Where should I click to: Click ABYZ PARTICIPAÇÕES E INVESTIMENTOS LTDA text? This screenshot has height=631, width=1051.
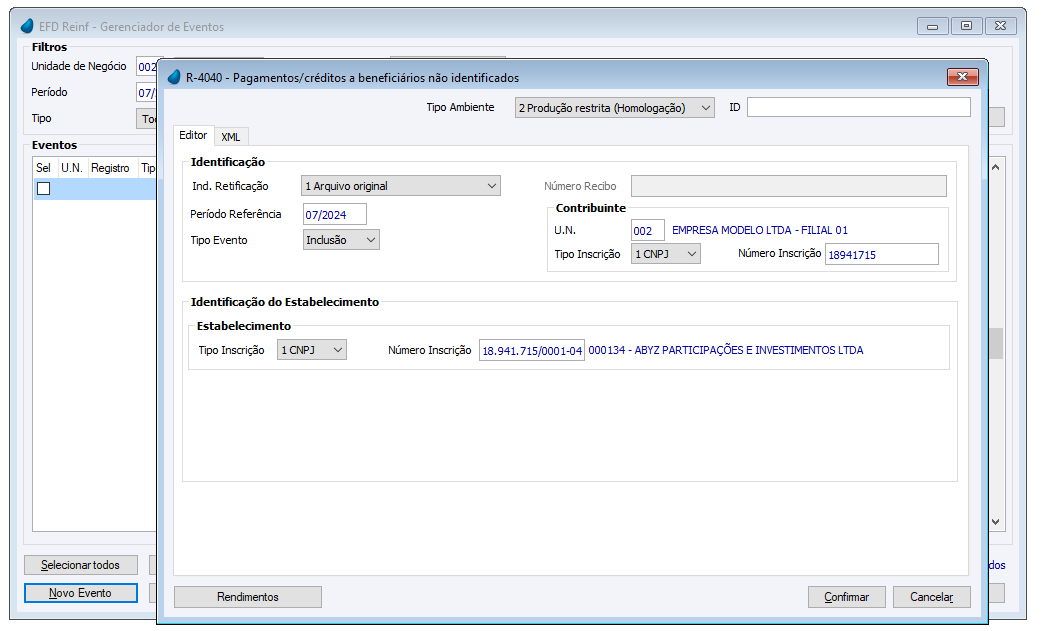(x=749, y=350)
